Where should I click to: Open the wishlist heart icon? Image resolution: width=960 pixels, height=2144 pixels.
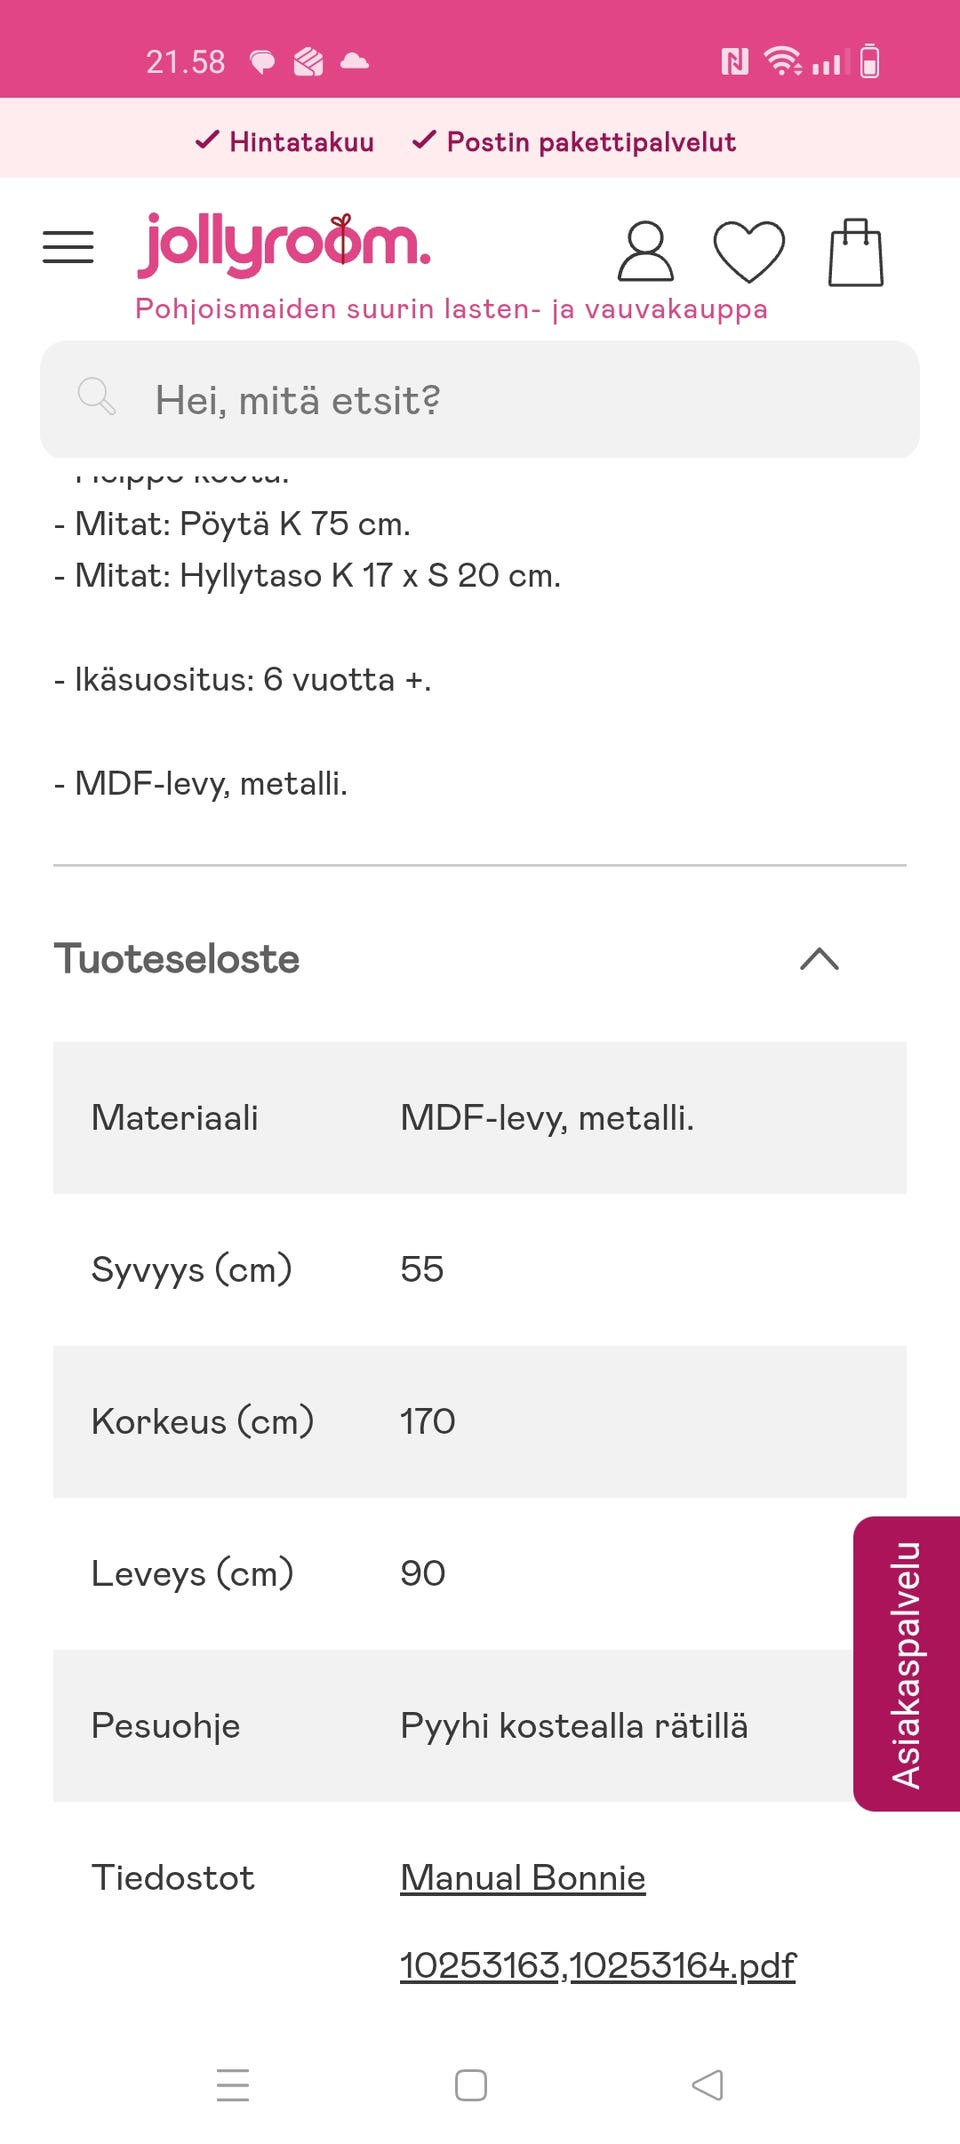tap(752, 250)
